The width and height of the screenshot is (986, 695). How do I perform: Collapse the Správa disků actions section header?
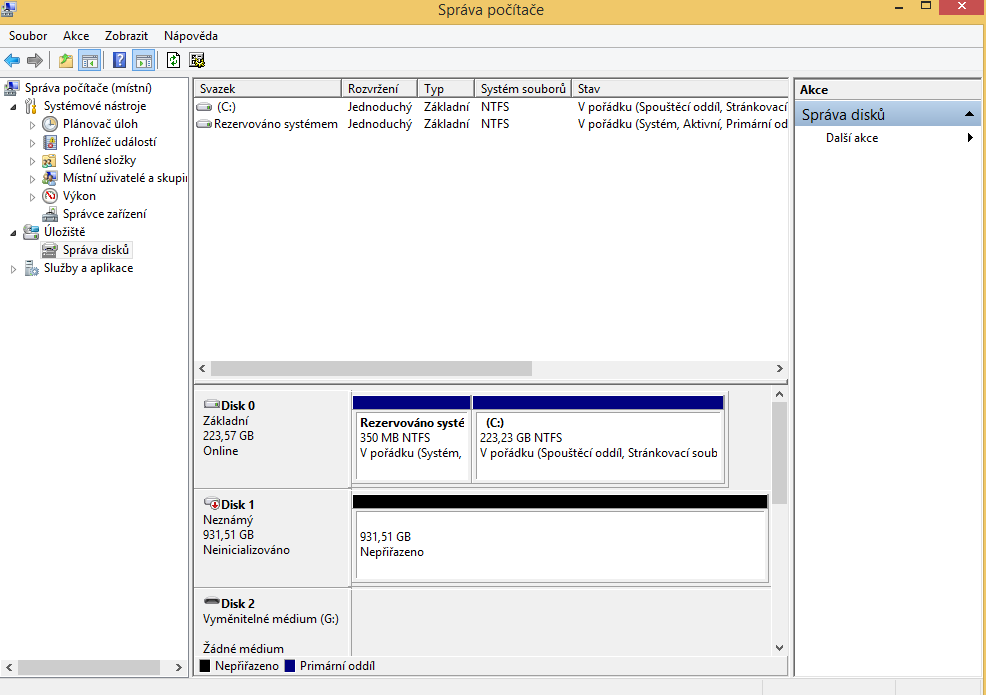click(969, 115)
